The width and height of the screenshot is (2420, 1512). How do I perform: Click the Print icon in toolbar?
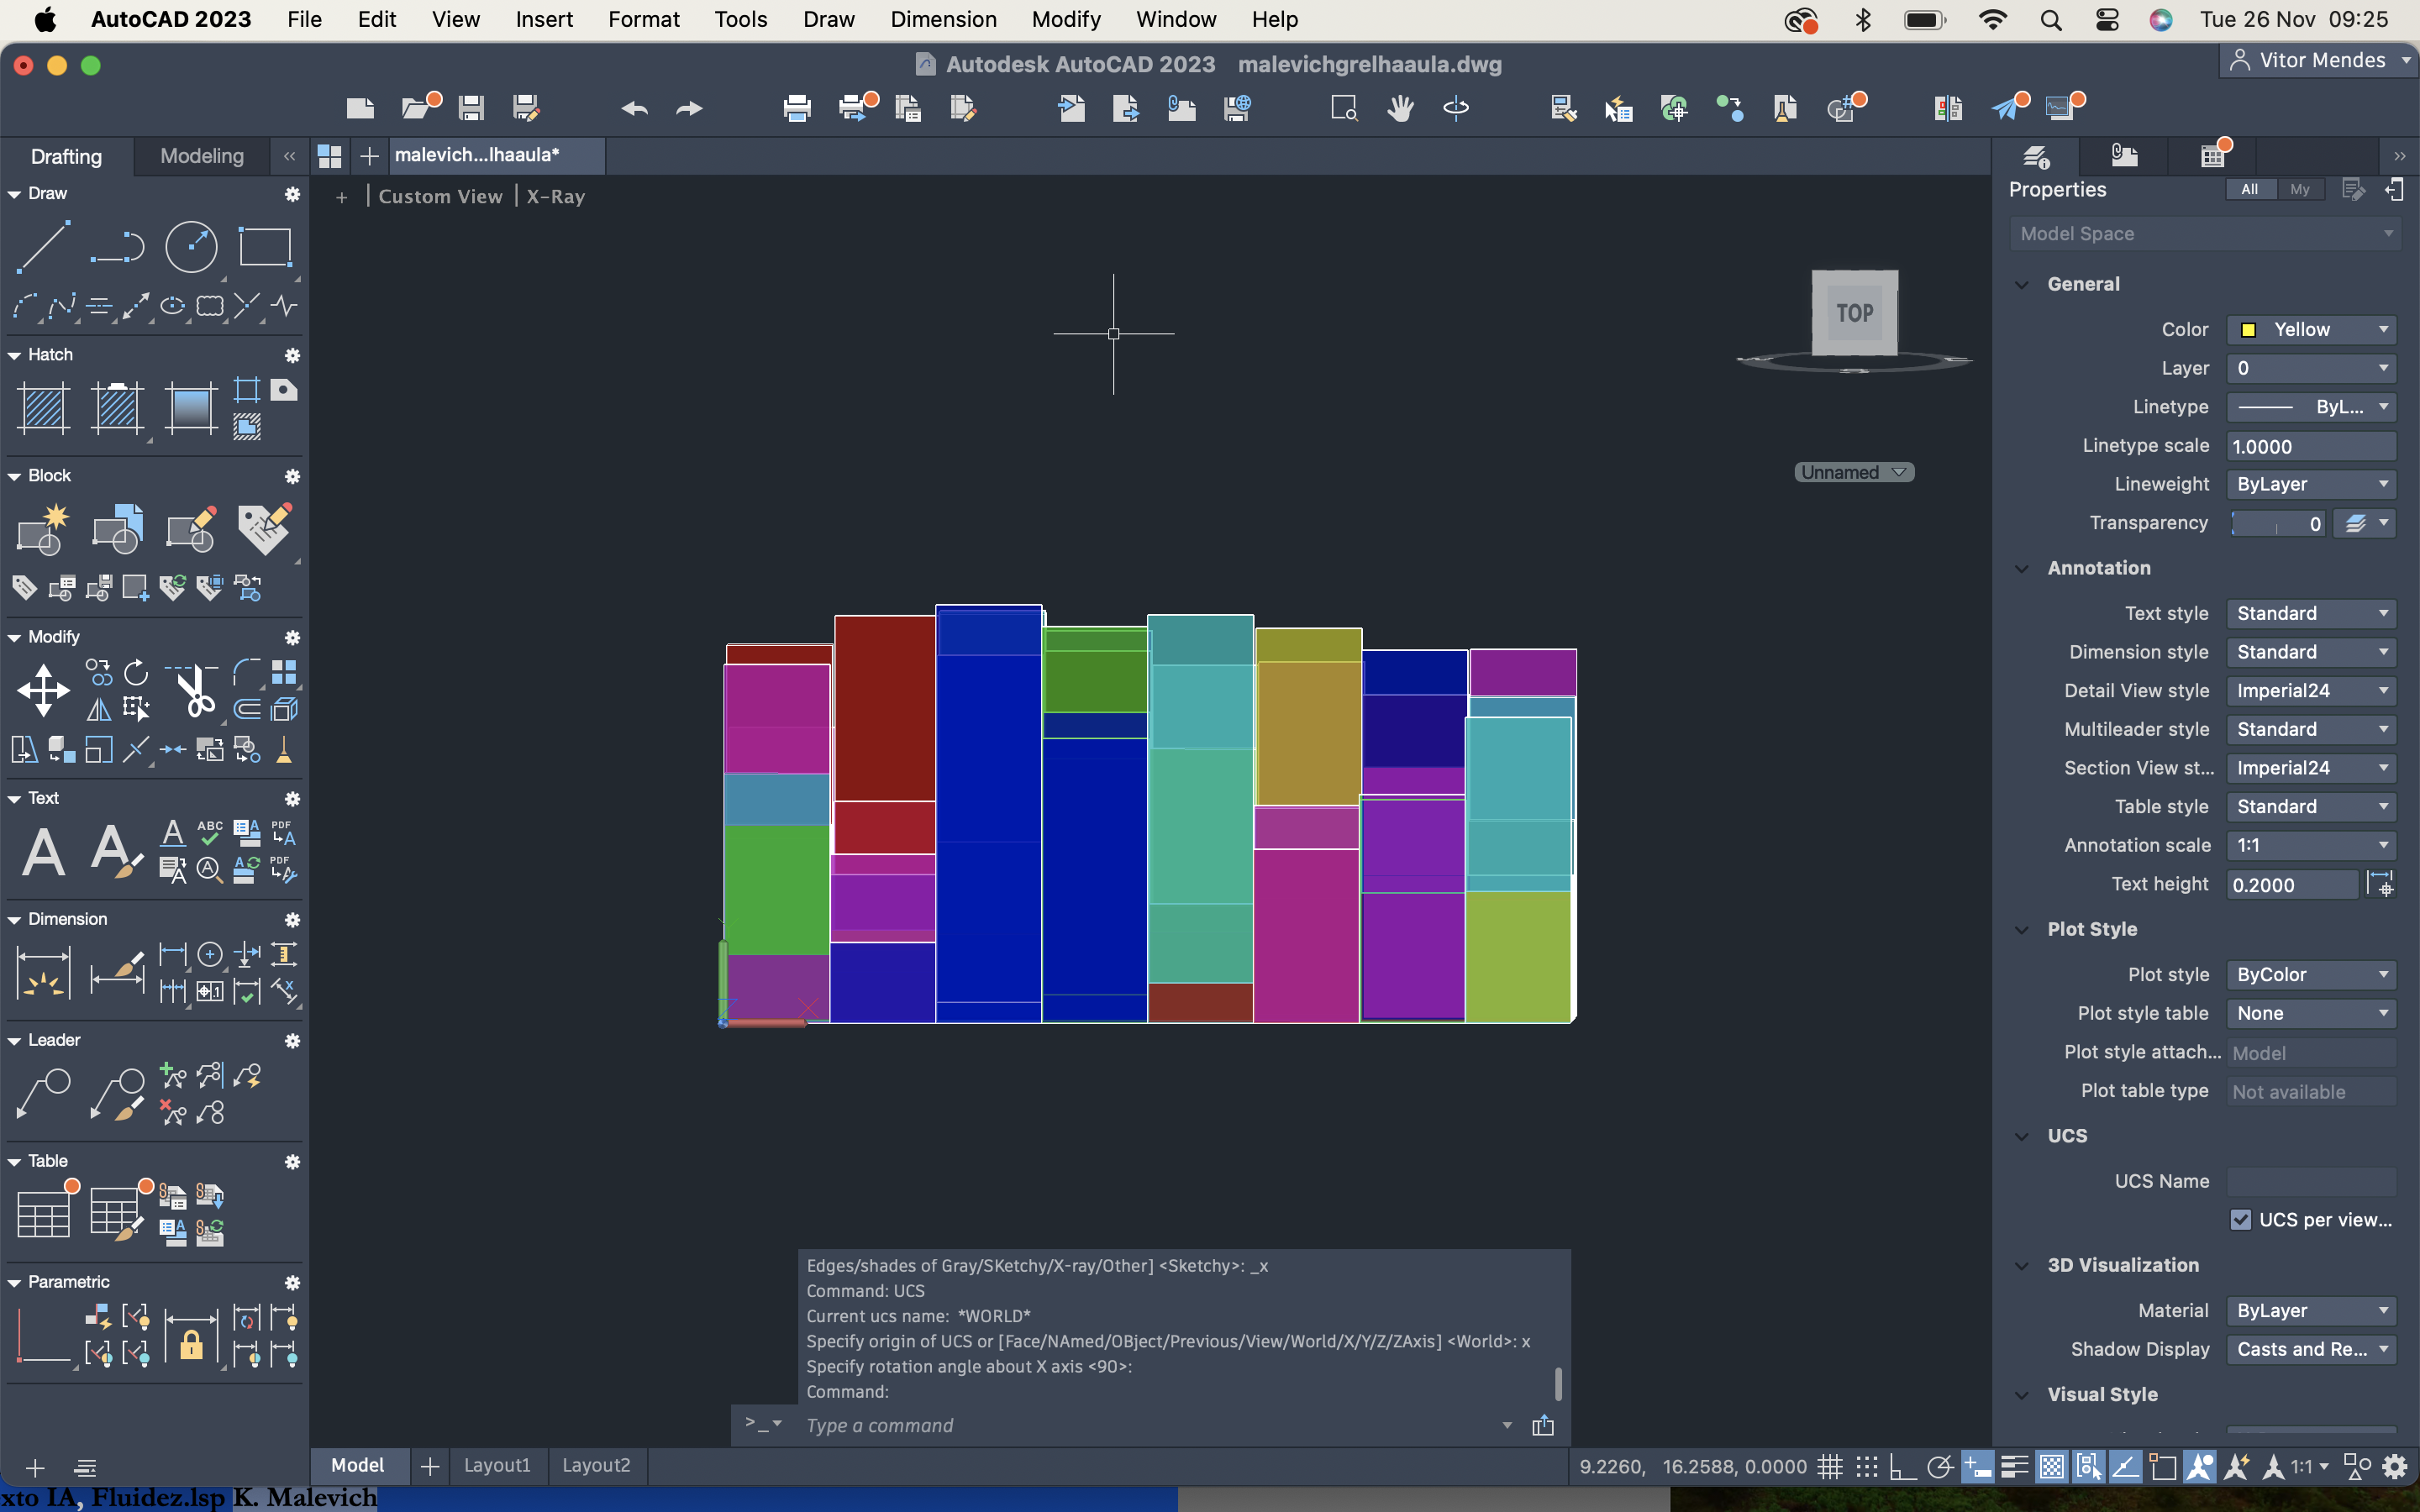click(x=797, y=107)
